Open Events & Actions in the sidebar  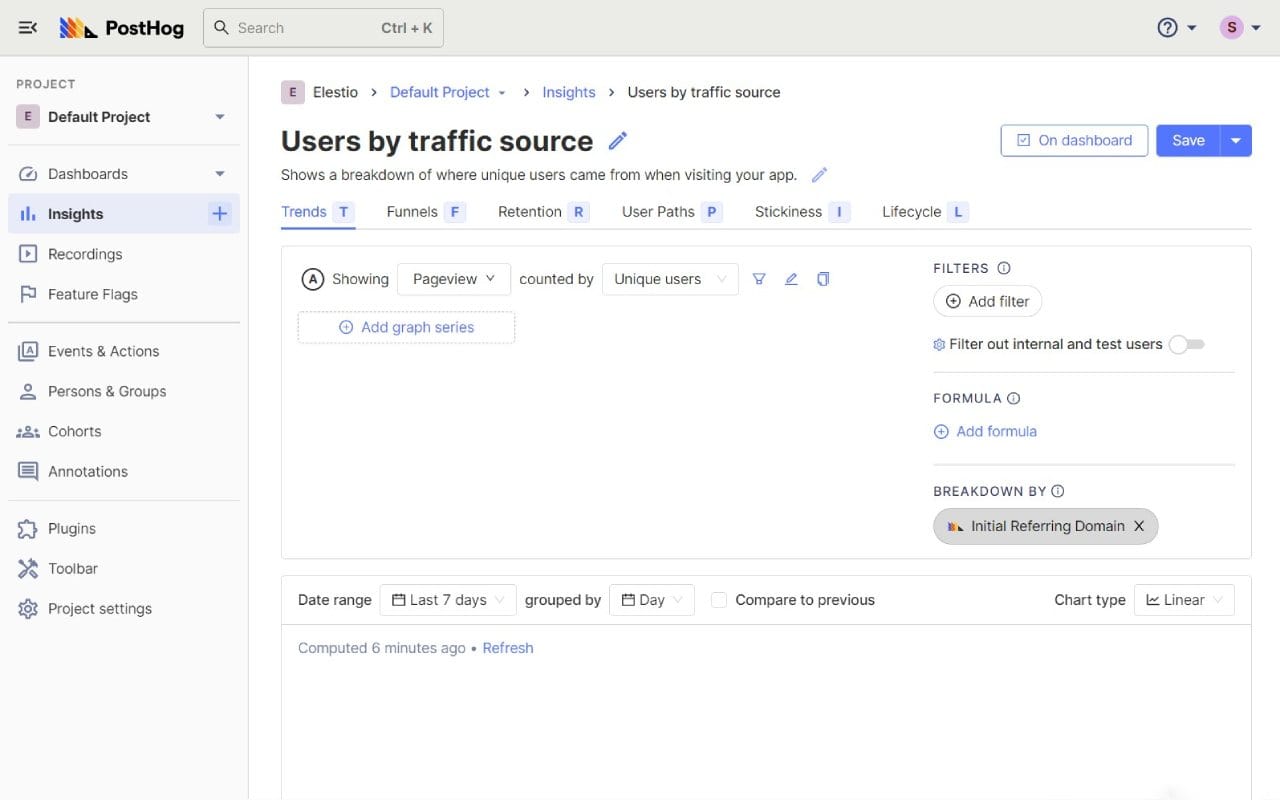pyautogui.click(x=103, y=351)
